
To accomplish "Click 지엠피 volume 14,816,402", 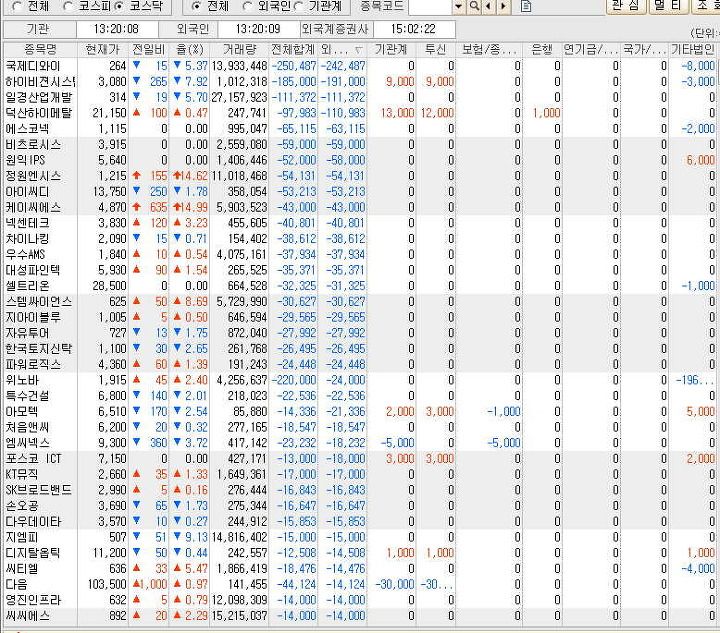I will coord(239,537).
